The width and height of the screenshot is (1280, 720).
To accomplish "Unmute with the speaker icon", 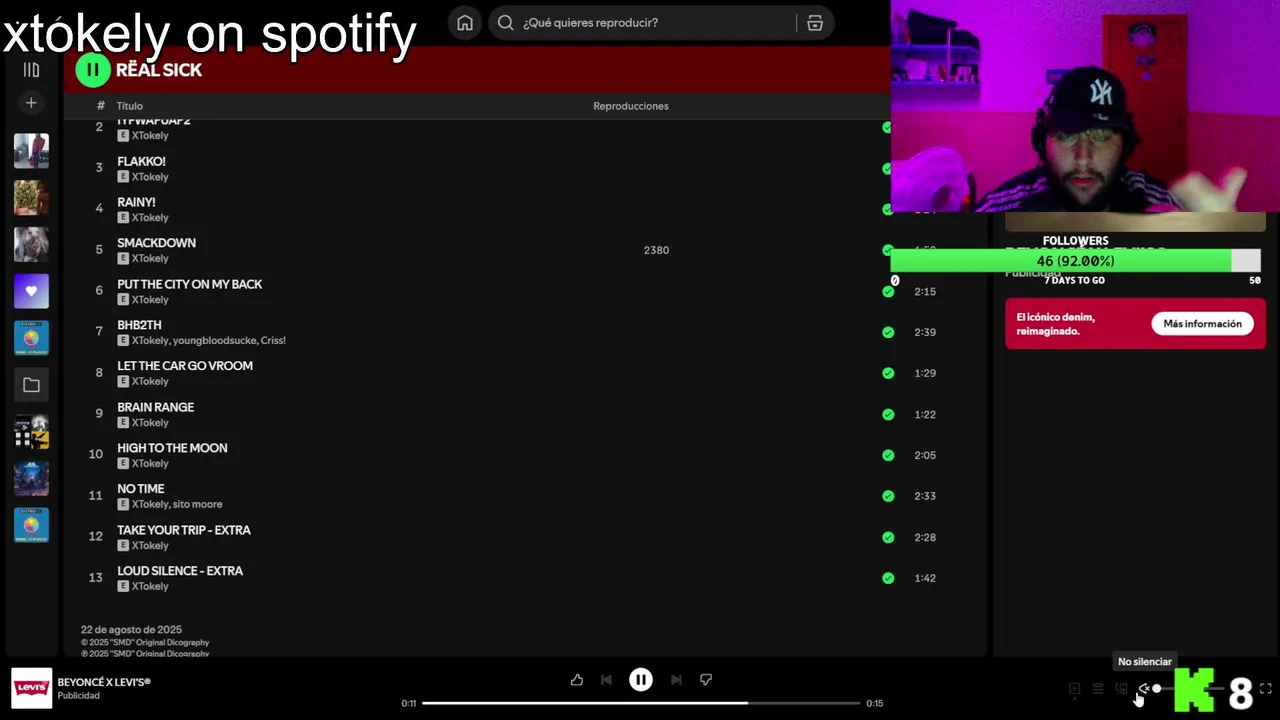I will coord(1144,689).
